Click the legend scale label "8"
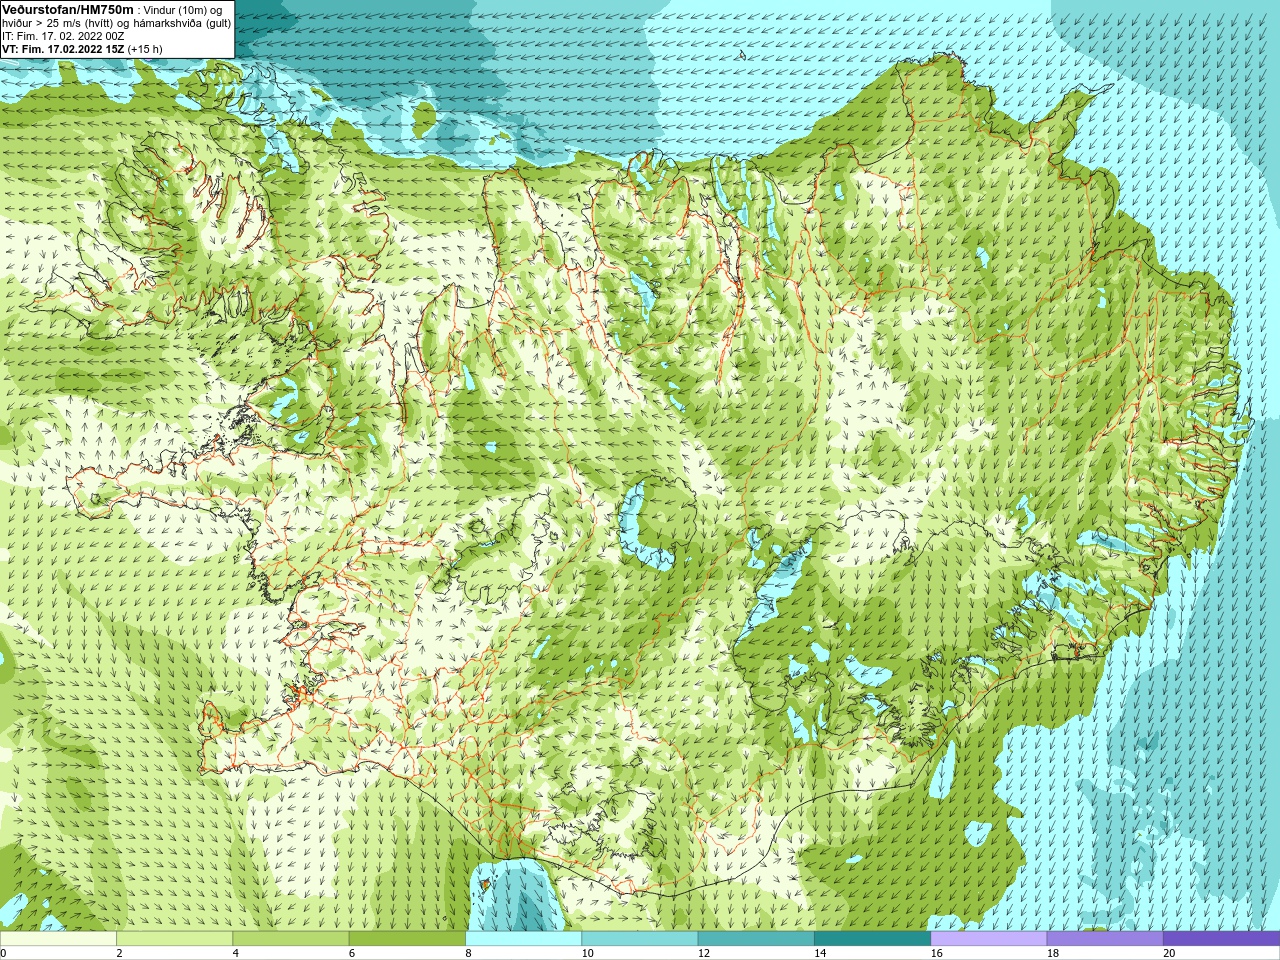The height and width of the screenshot is (960, 1280). click(x=468, y=953)
